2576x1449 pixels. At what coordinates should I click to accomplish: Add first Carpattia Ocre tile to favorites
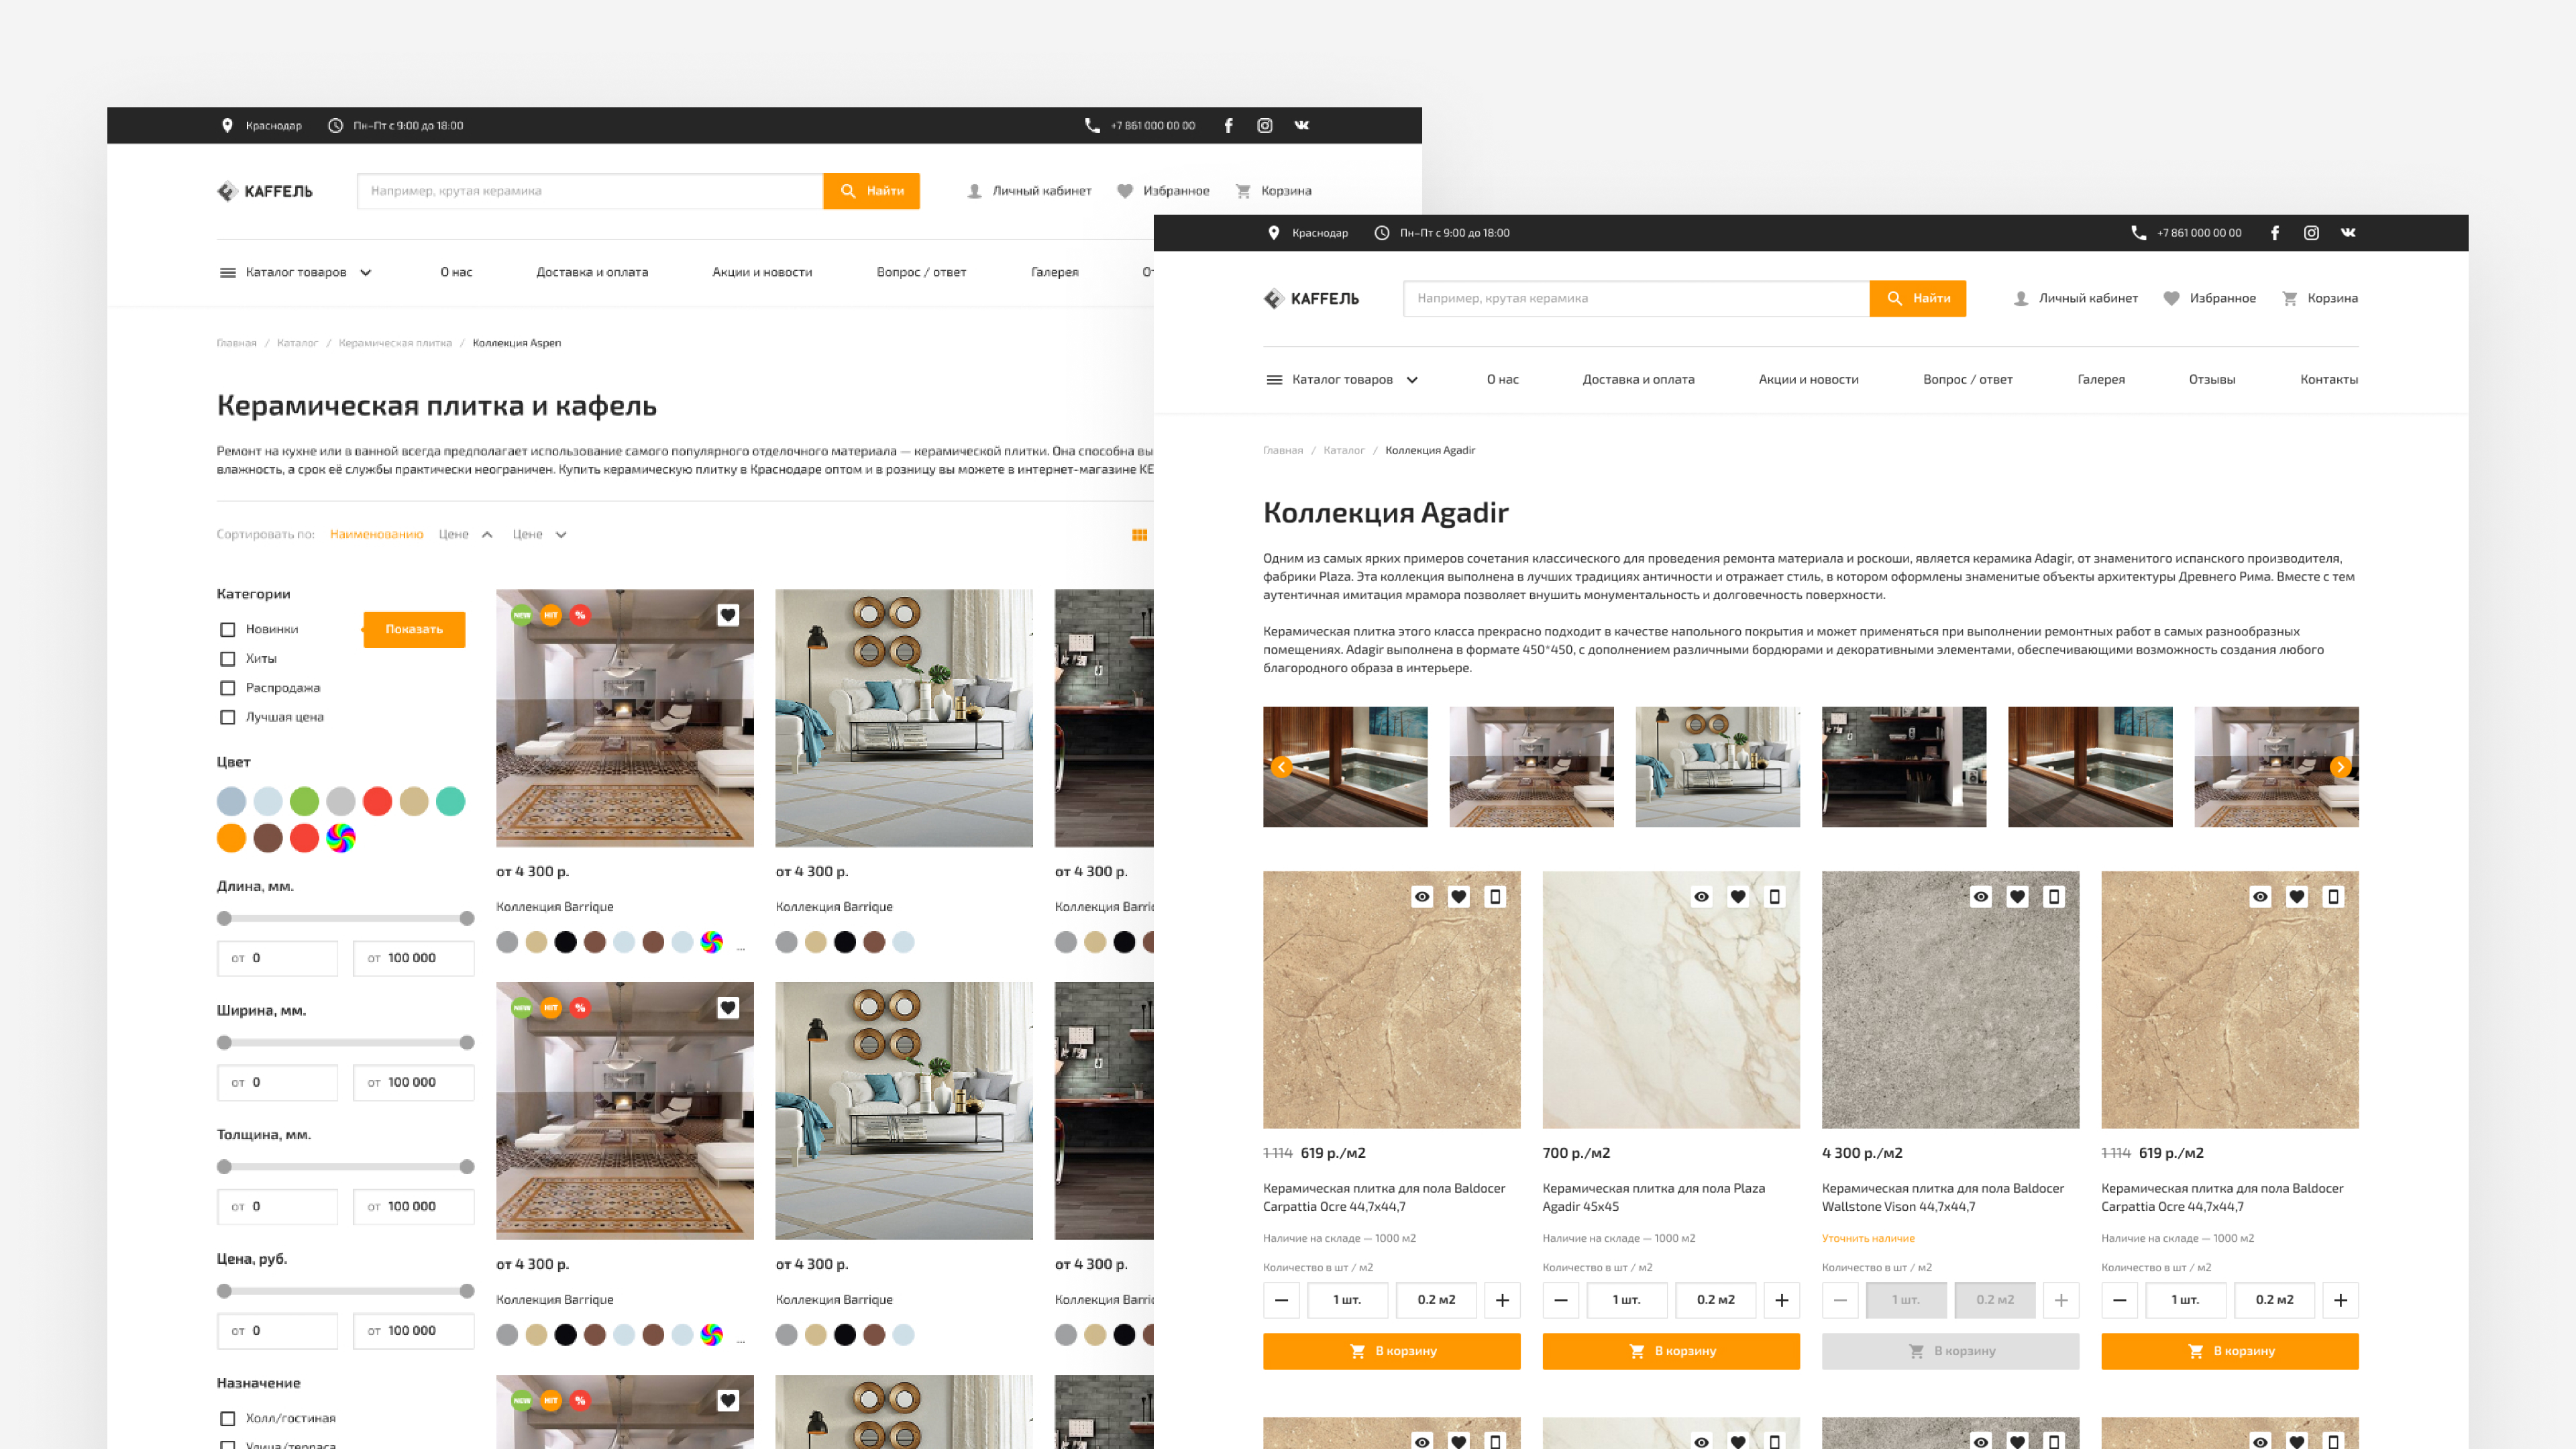pyautogui.click(x=1459, y=897)
